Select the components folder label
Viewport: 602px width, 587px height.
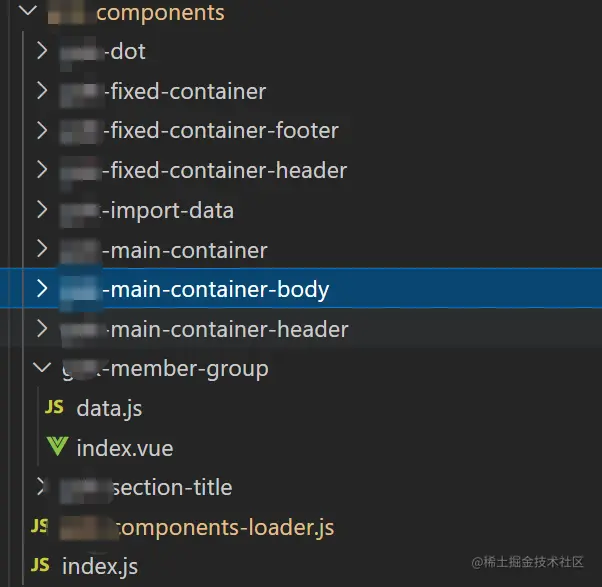pos(160,13)
